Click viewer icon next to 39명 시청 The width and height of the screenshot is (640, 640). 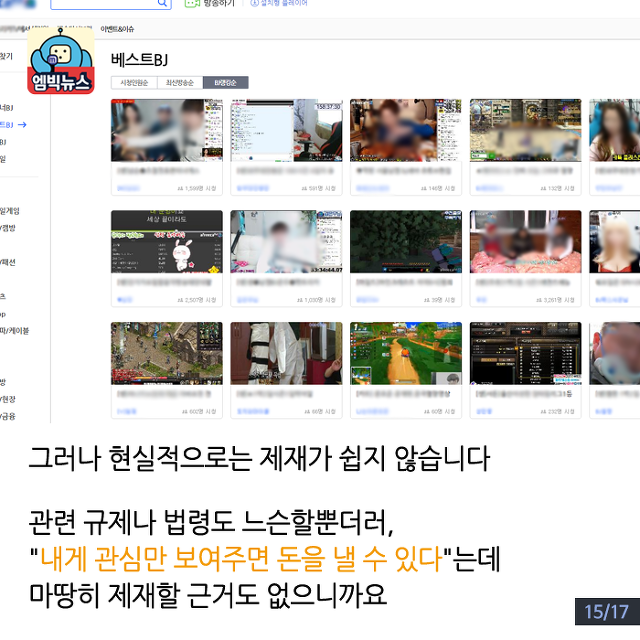[427, 300]
